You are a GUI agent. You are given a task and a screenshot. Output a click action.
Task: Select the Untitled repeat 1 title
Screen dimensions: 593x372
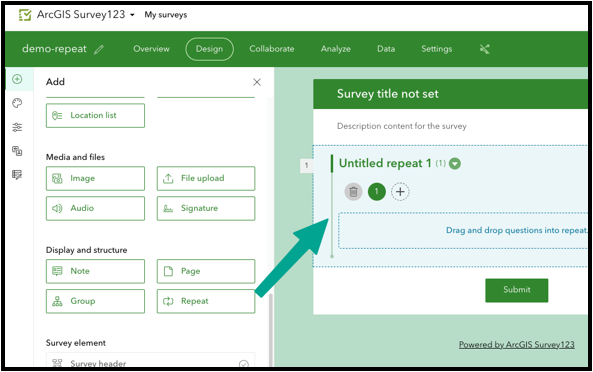pyautogui.click(x=385, y=163)
